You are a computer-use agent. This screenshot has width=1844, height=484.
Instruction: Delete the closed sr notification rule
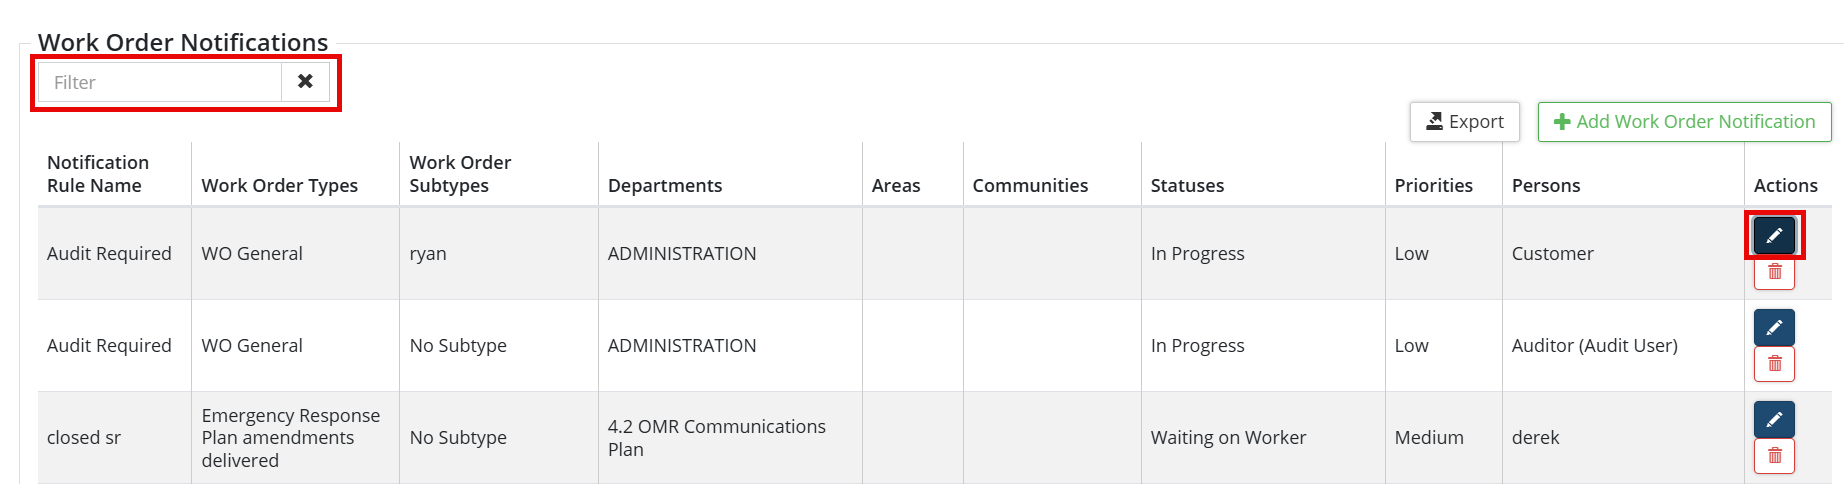[x=1774, y=456]
